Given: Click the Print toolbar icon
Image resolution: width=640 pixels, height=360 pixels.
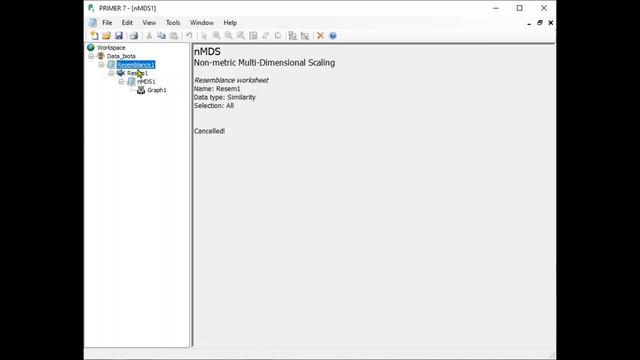Looking at the screenshot, I should pyautogui.click(x=134, y=36).
